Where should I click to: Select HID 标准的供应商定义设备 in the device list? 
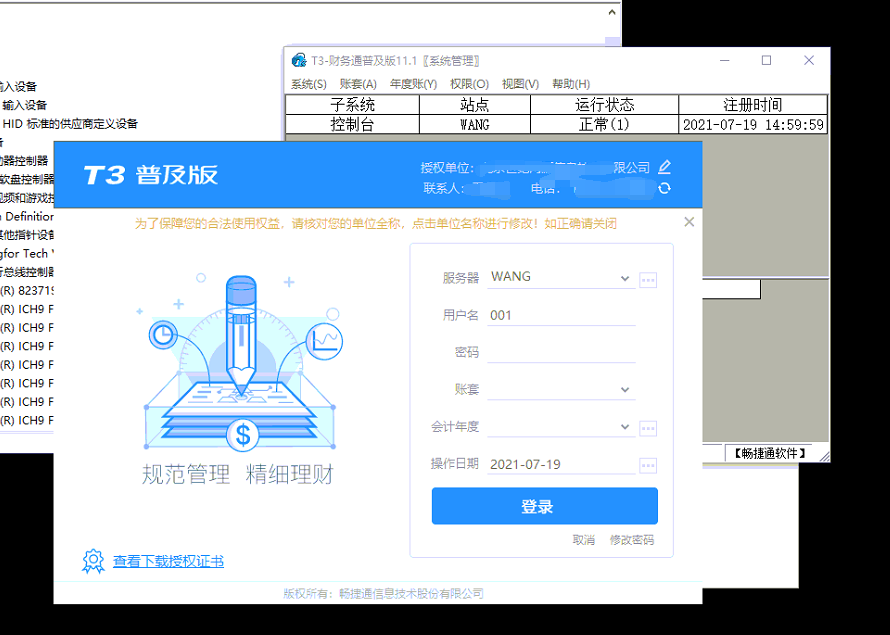point(70,124)
